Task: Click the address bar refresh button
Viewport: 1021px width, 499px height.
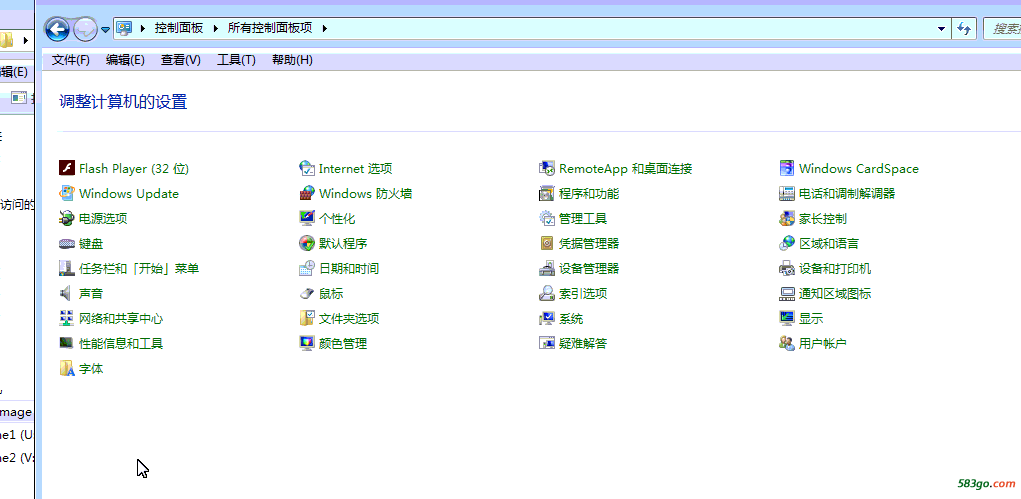Action: pyautogui.click(x=964, y=29)
